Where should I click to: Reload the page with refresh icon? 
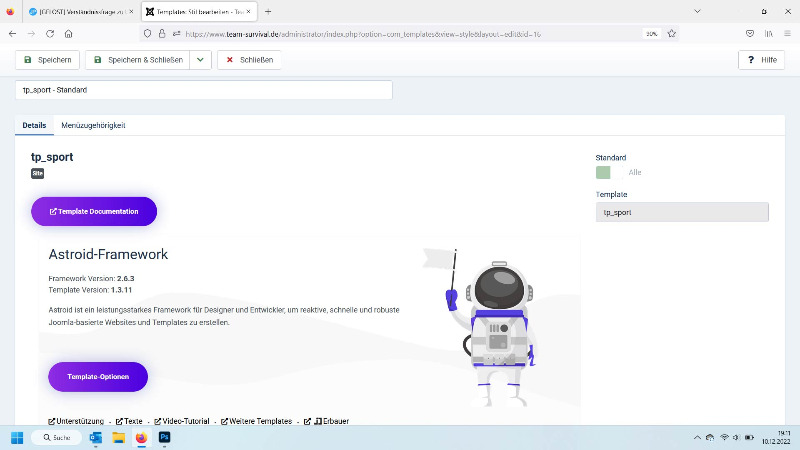[50, 34]
